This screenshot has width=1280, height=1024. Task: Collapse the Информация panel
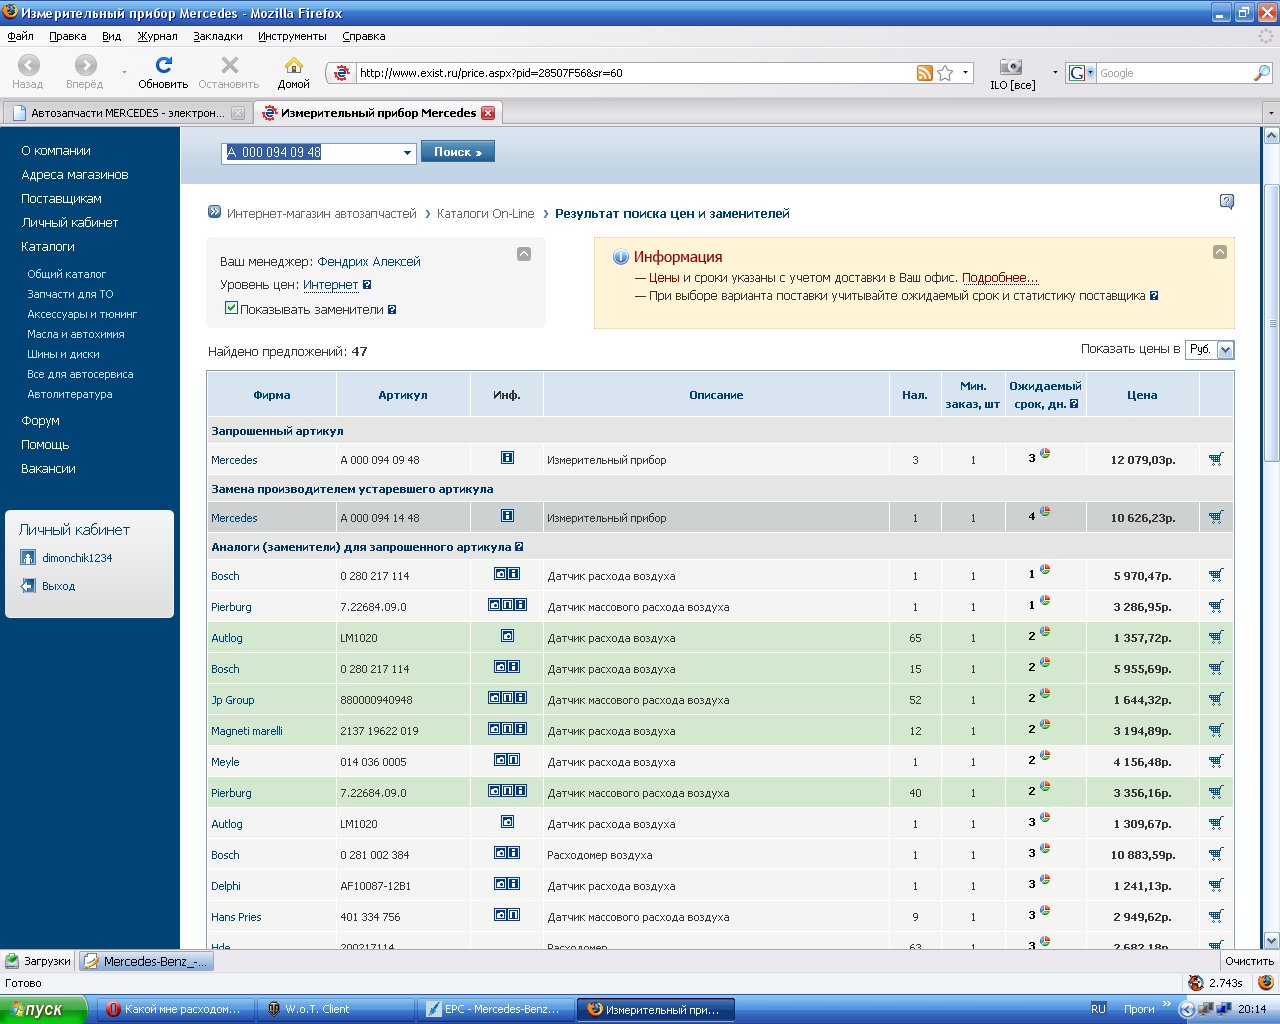pos(1220,252)
